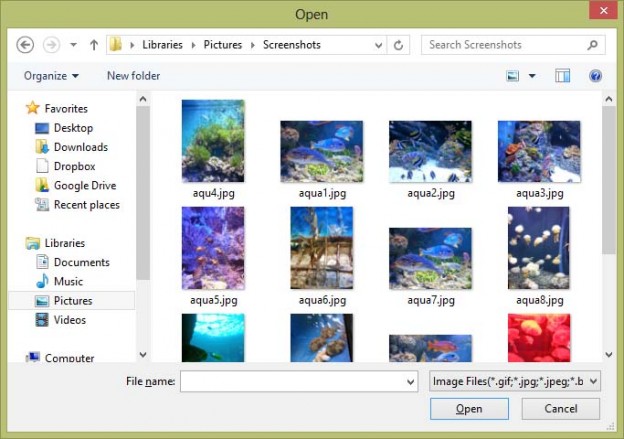
Task: Select the aqua4.jpg thumbnail
Action: [x=213, y=141]
